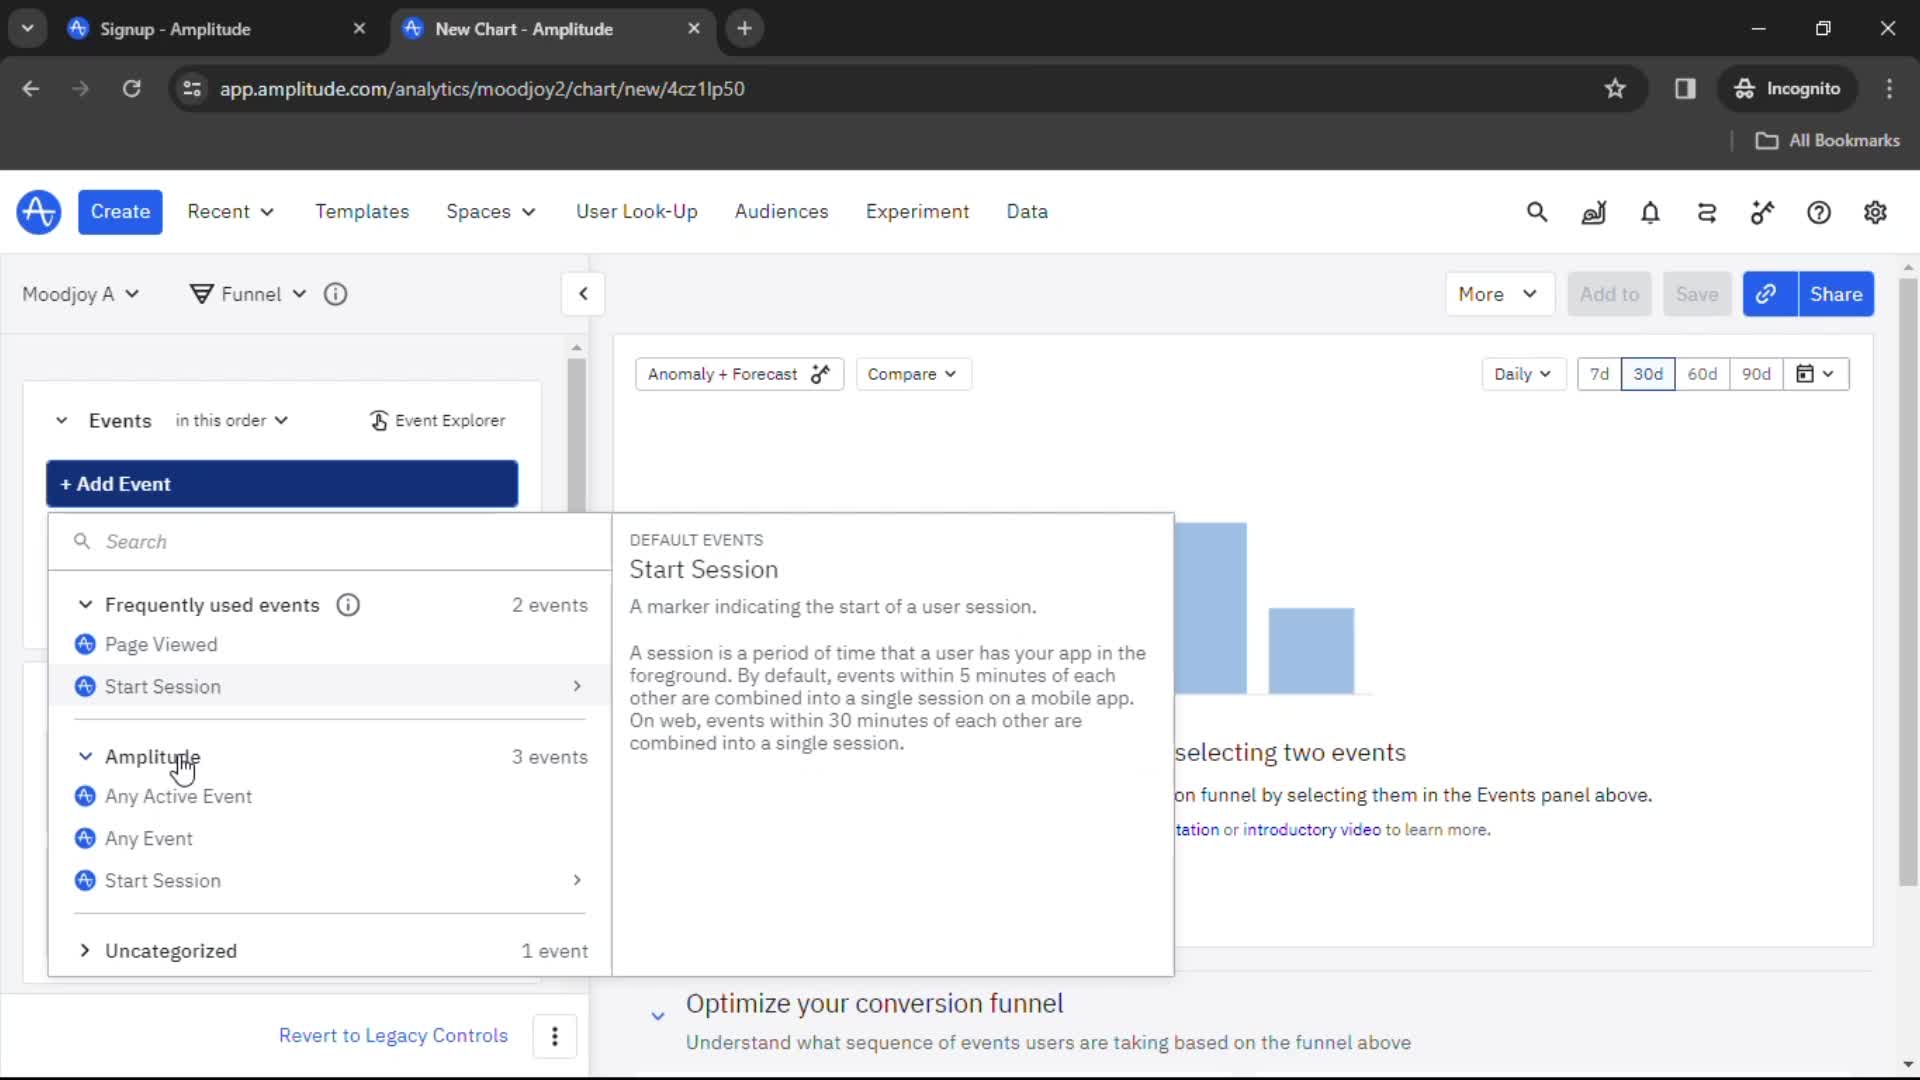Screen dimensions: 1920x1080
Task: Select the 30d time range
Action: 1648,374
